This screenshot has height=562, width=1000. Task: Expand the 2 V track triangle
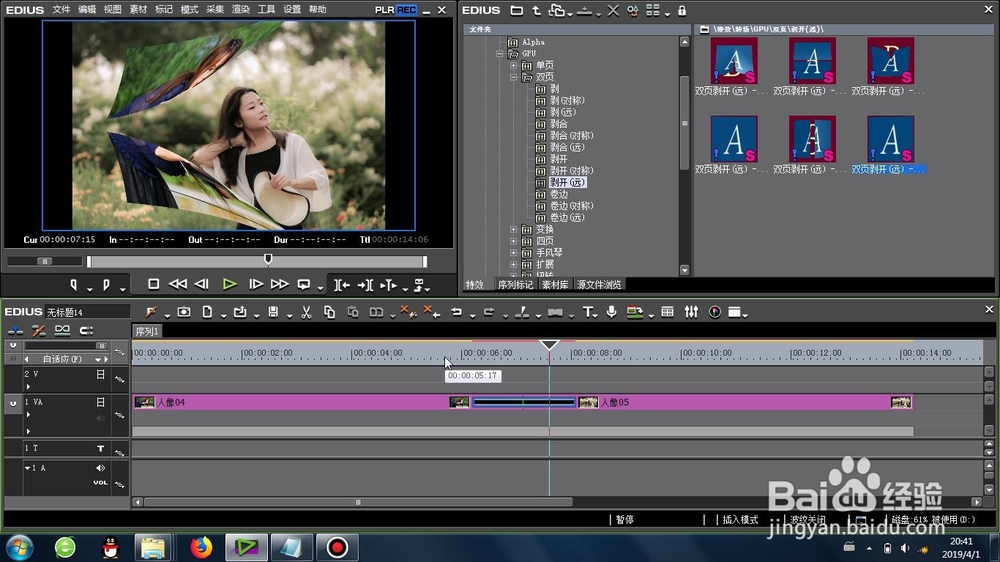click(28, 387)
